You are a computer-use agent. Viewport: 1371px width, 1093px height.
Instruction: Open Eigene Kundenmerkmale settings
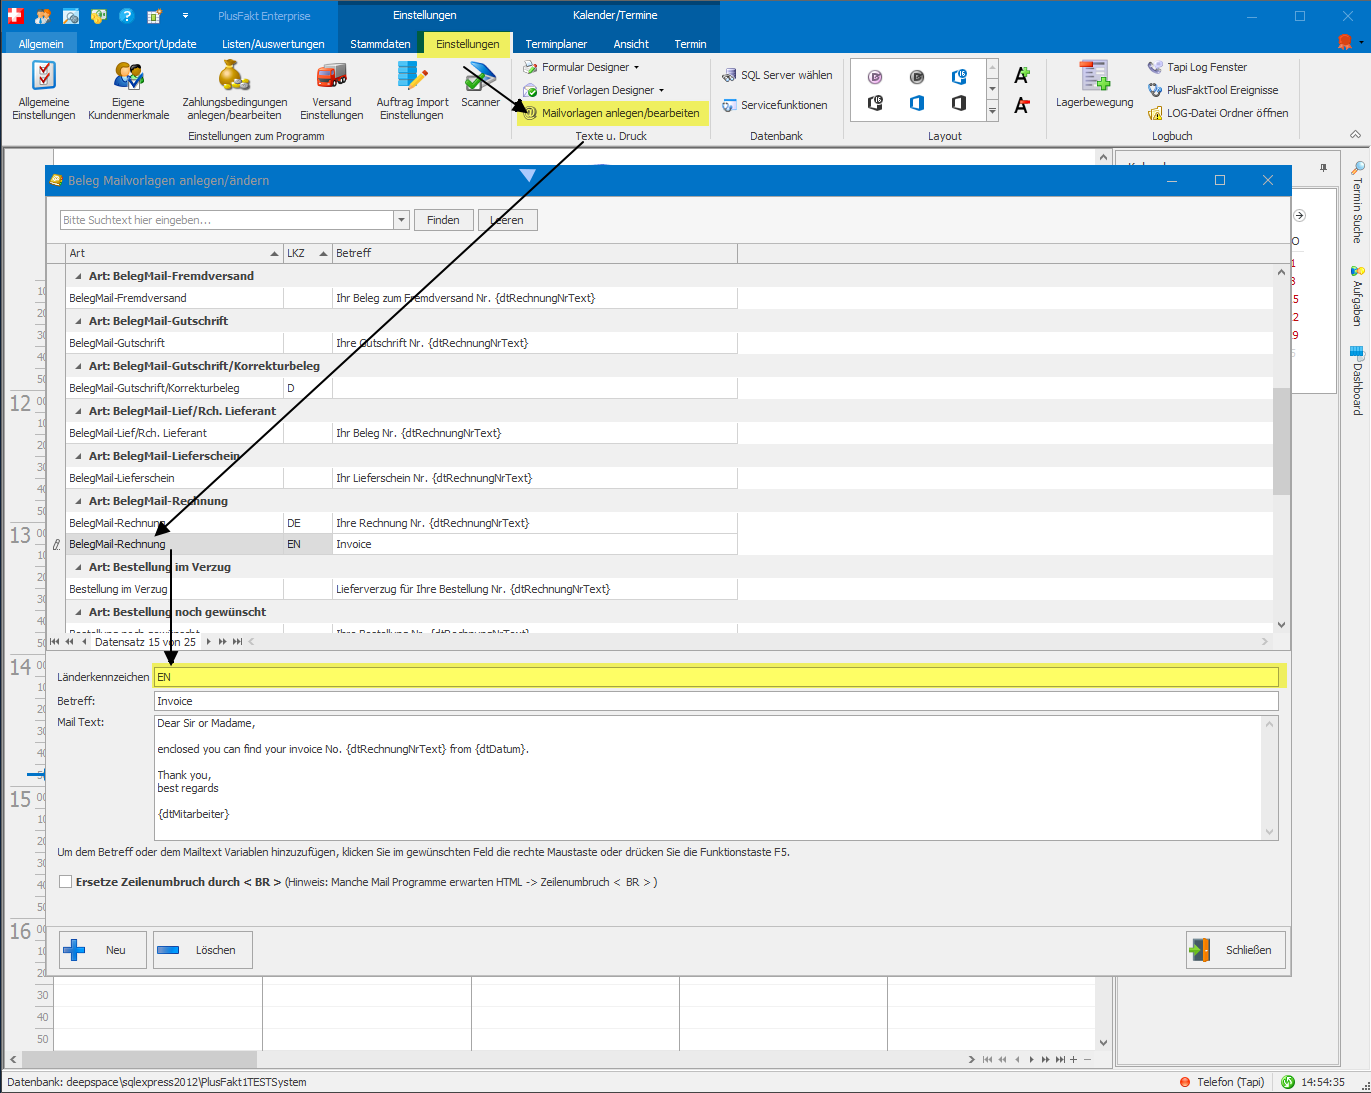(x=128, y=91)
